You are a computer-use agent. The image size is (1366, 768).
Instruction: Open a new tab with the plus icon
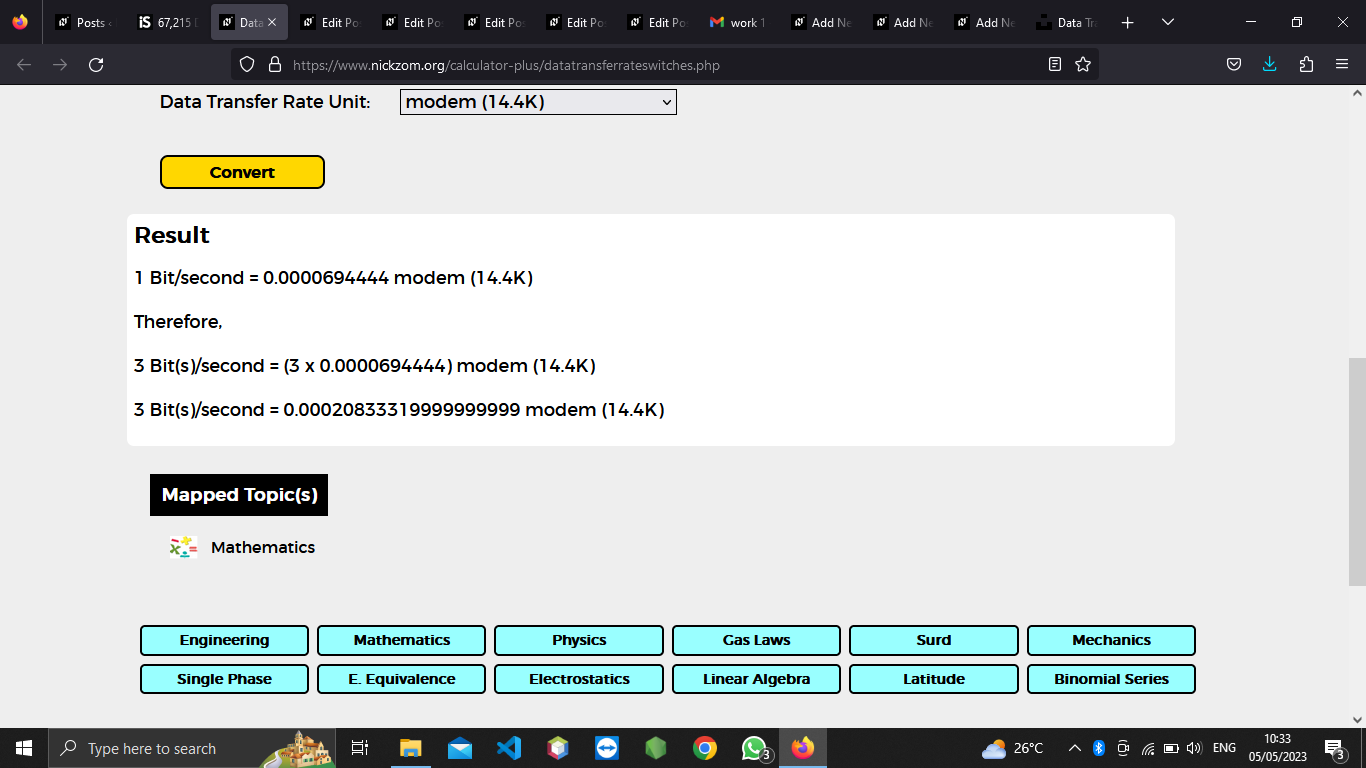(x=1128, y=22)
